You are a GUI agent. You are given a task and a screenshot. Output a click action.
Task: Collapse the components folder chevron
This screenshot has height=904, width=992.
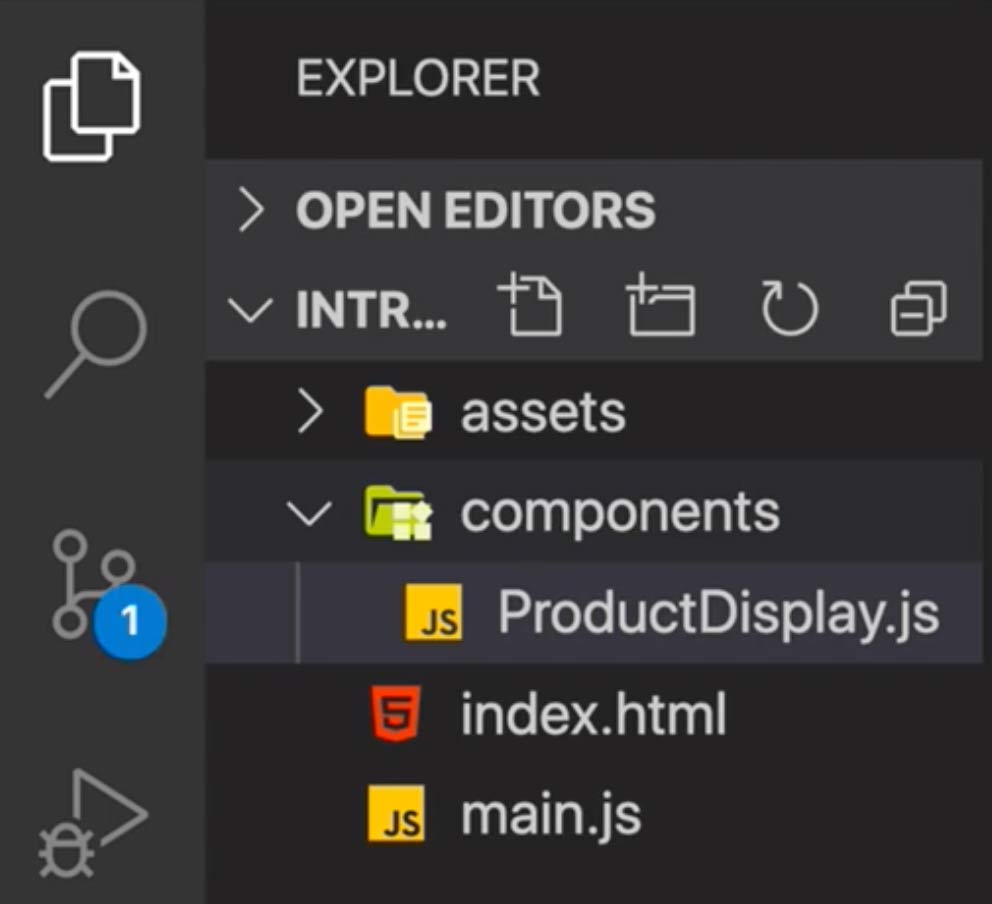point(309,513)
